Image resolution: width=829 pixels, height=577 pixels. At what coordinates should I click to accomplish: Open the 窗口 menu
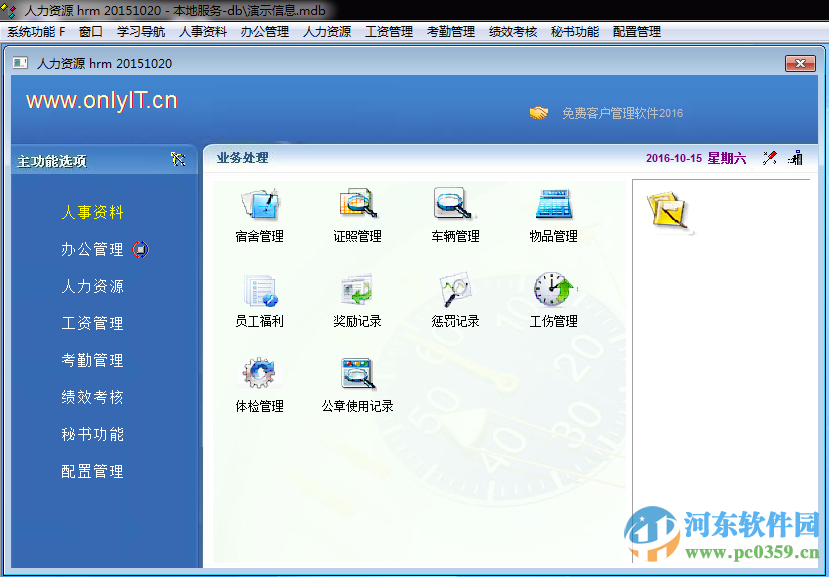(91, 32)
